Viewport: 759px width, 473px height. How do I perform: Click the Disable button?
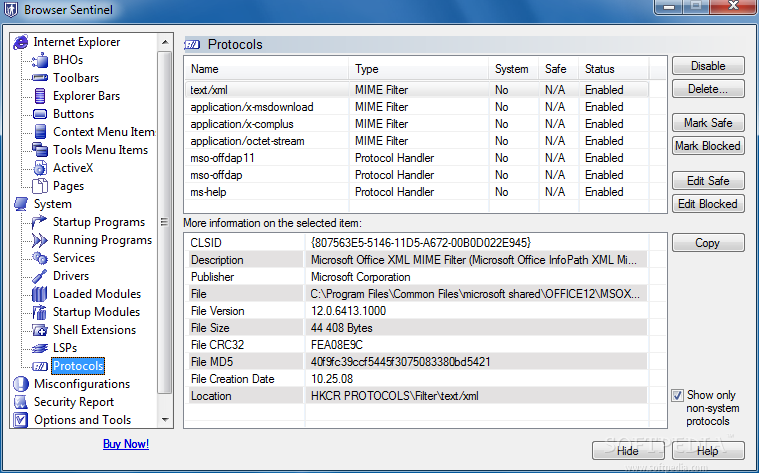(x=708, y=66)
